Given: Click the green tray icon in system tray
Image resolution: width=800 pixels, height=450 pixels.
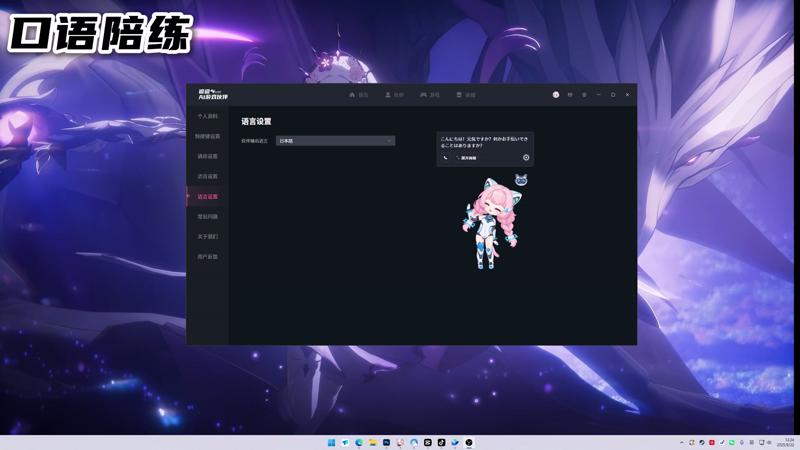Looking at the screenshot, I should [732, 442].
